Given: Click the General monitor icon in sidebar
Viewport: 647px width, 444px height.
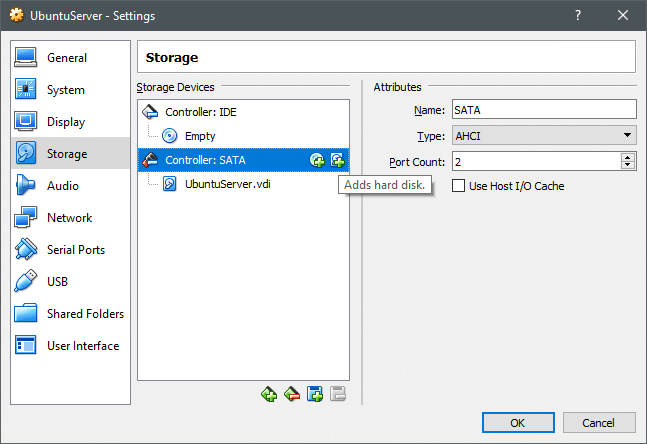Looking at the screenshot, I should click(26, 57).
